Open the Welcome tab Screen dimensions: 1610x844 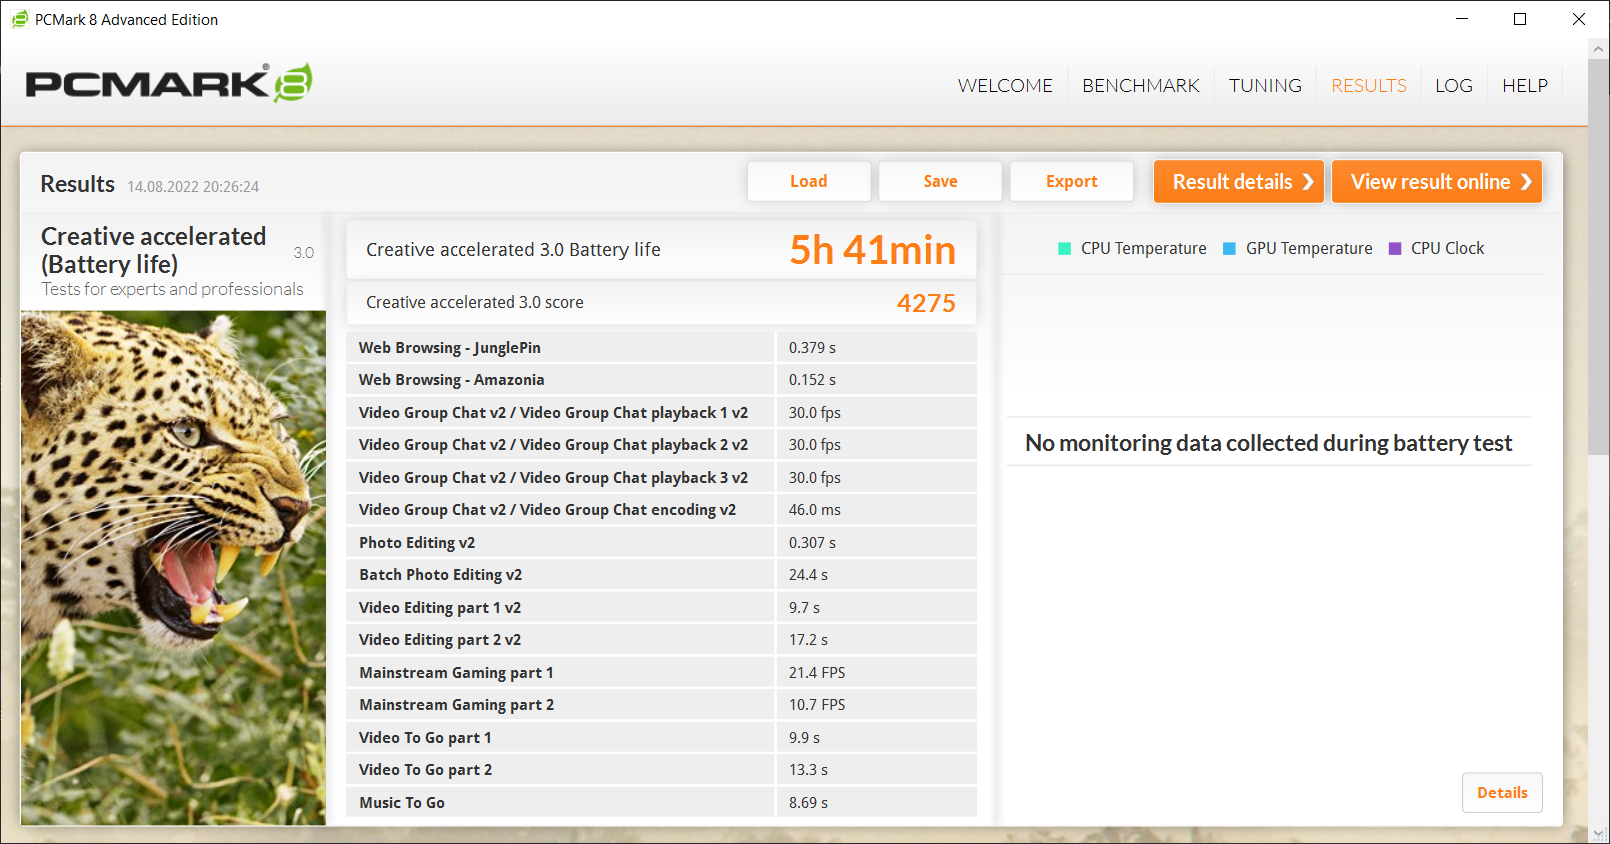click(1005, 86)
